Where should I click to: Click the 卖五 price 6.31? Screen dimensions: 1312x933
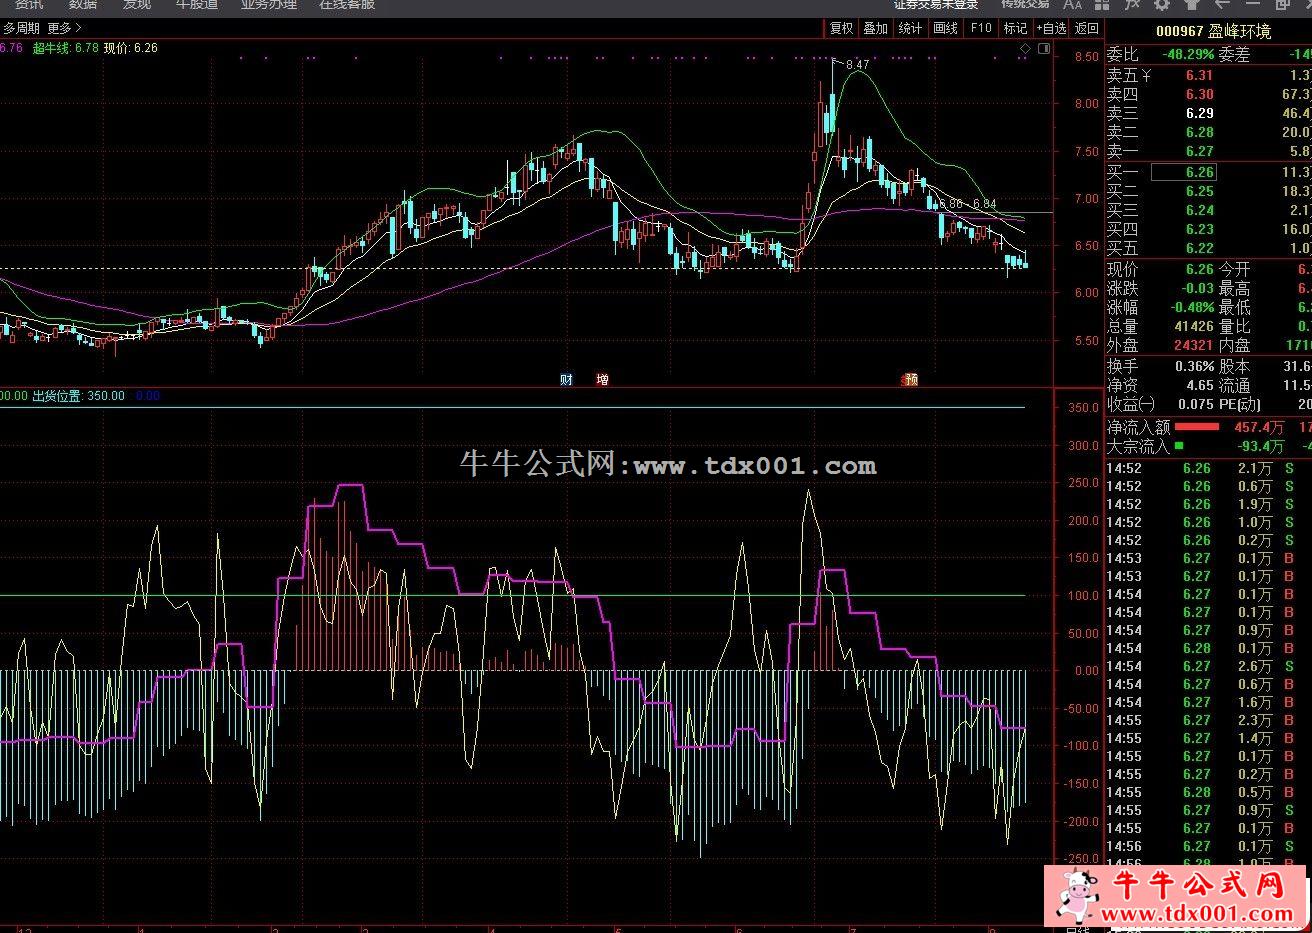coord(1200,75)
